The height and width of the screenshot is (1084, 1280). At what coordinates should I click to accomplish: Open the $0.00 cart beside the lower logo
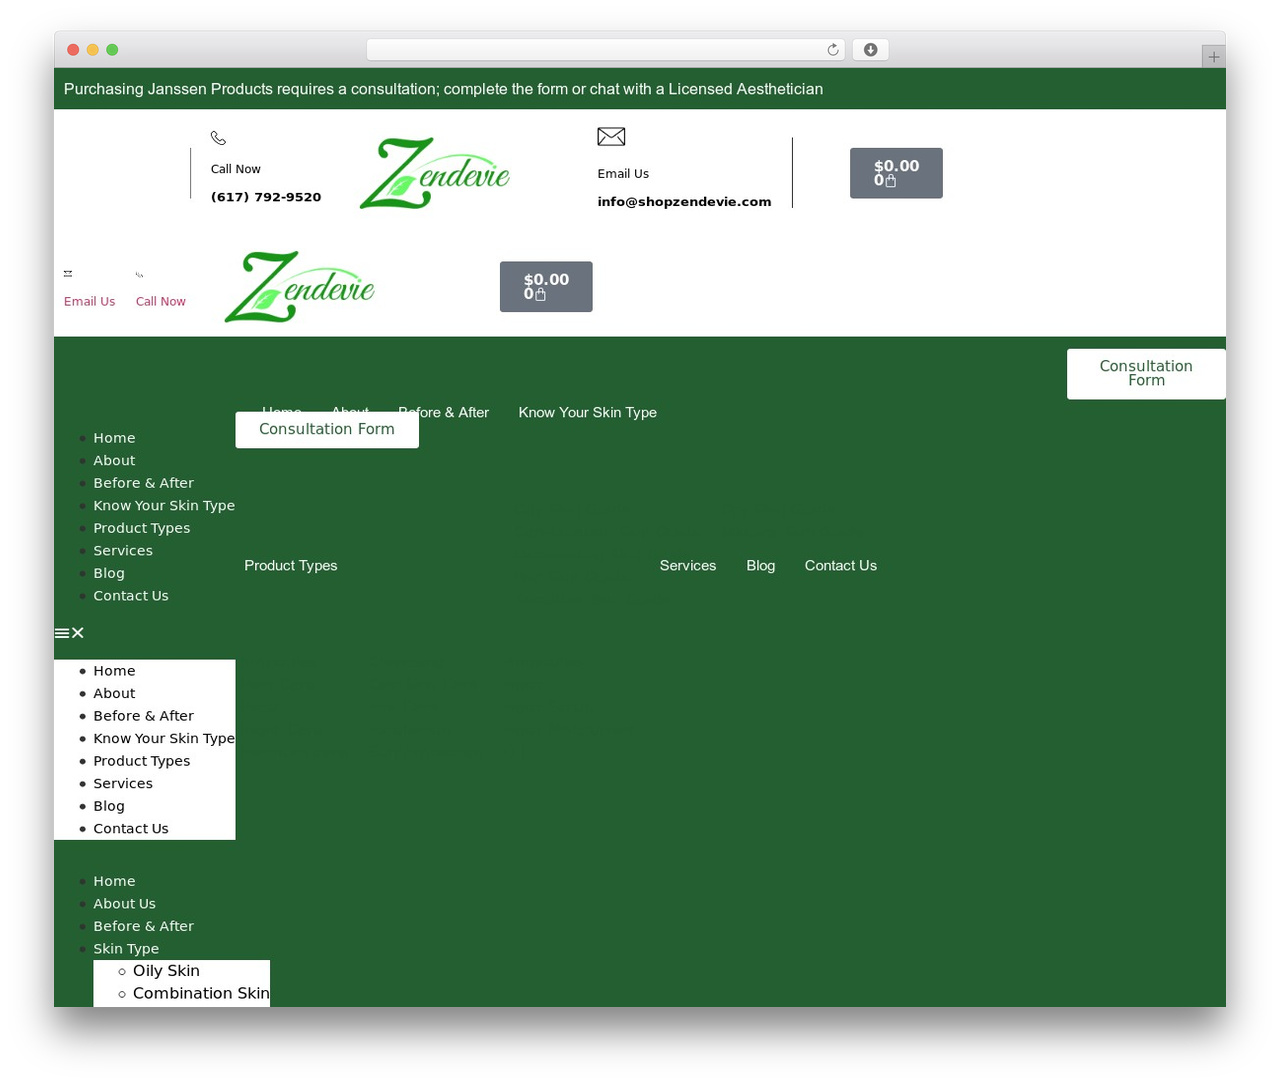pos(546,287)
